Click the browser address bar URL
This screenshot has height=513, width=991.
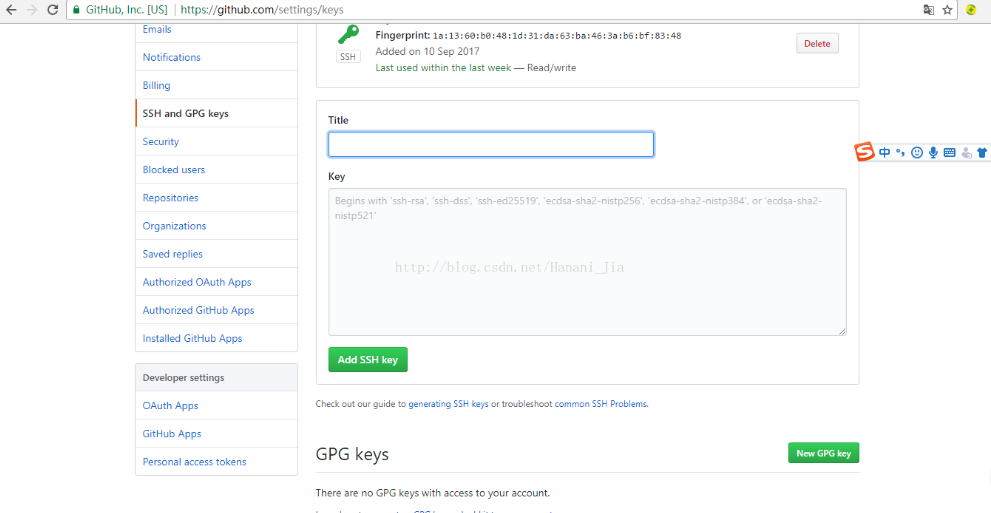[x=262, y=9]
